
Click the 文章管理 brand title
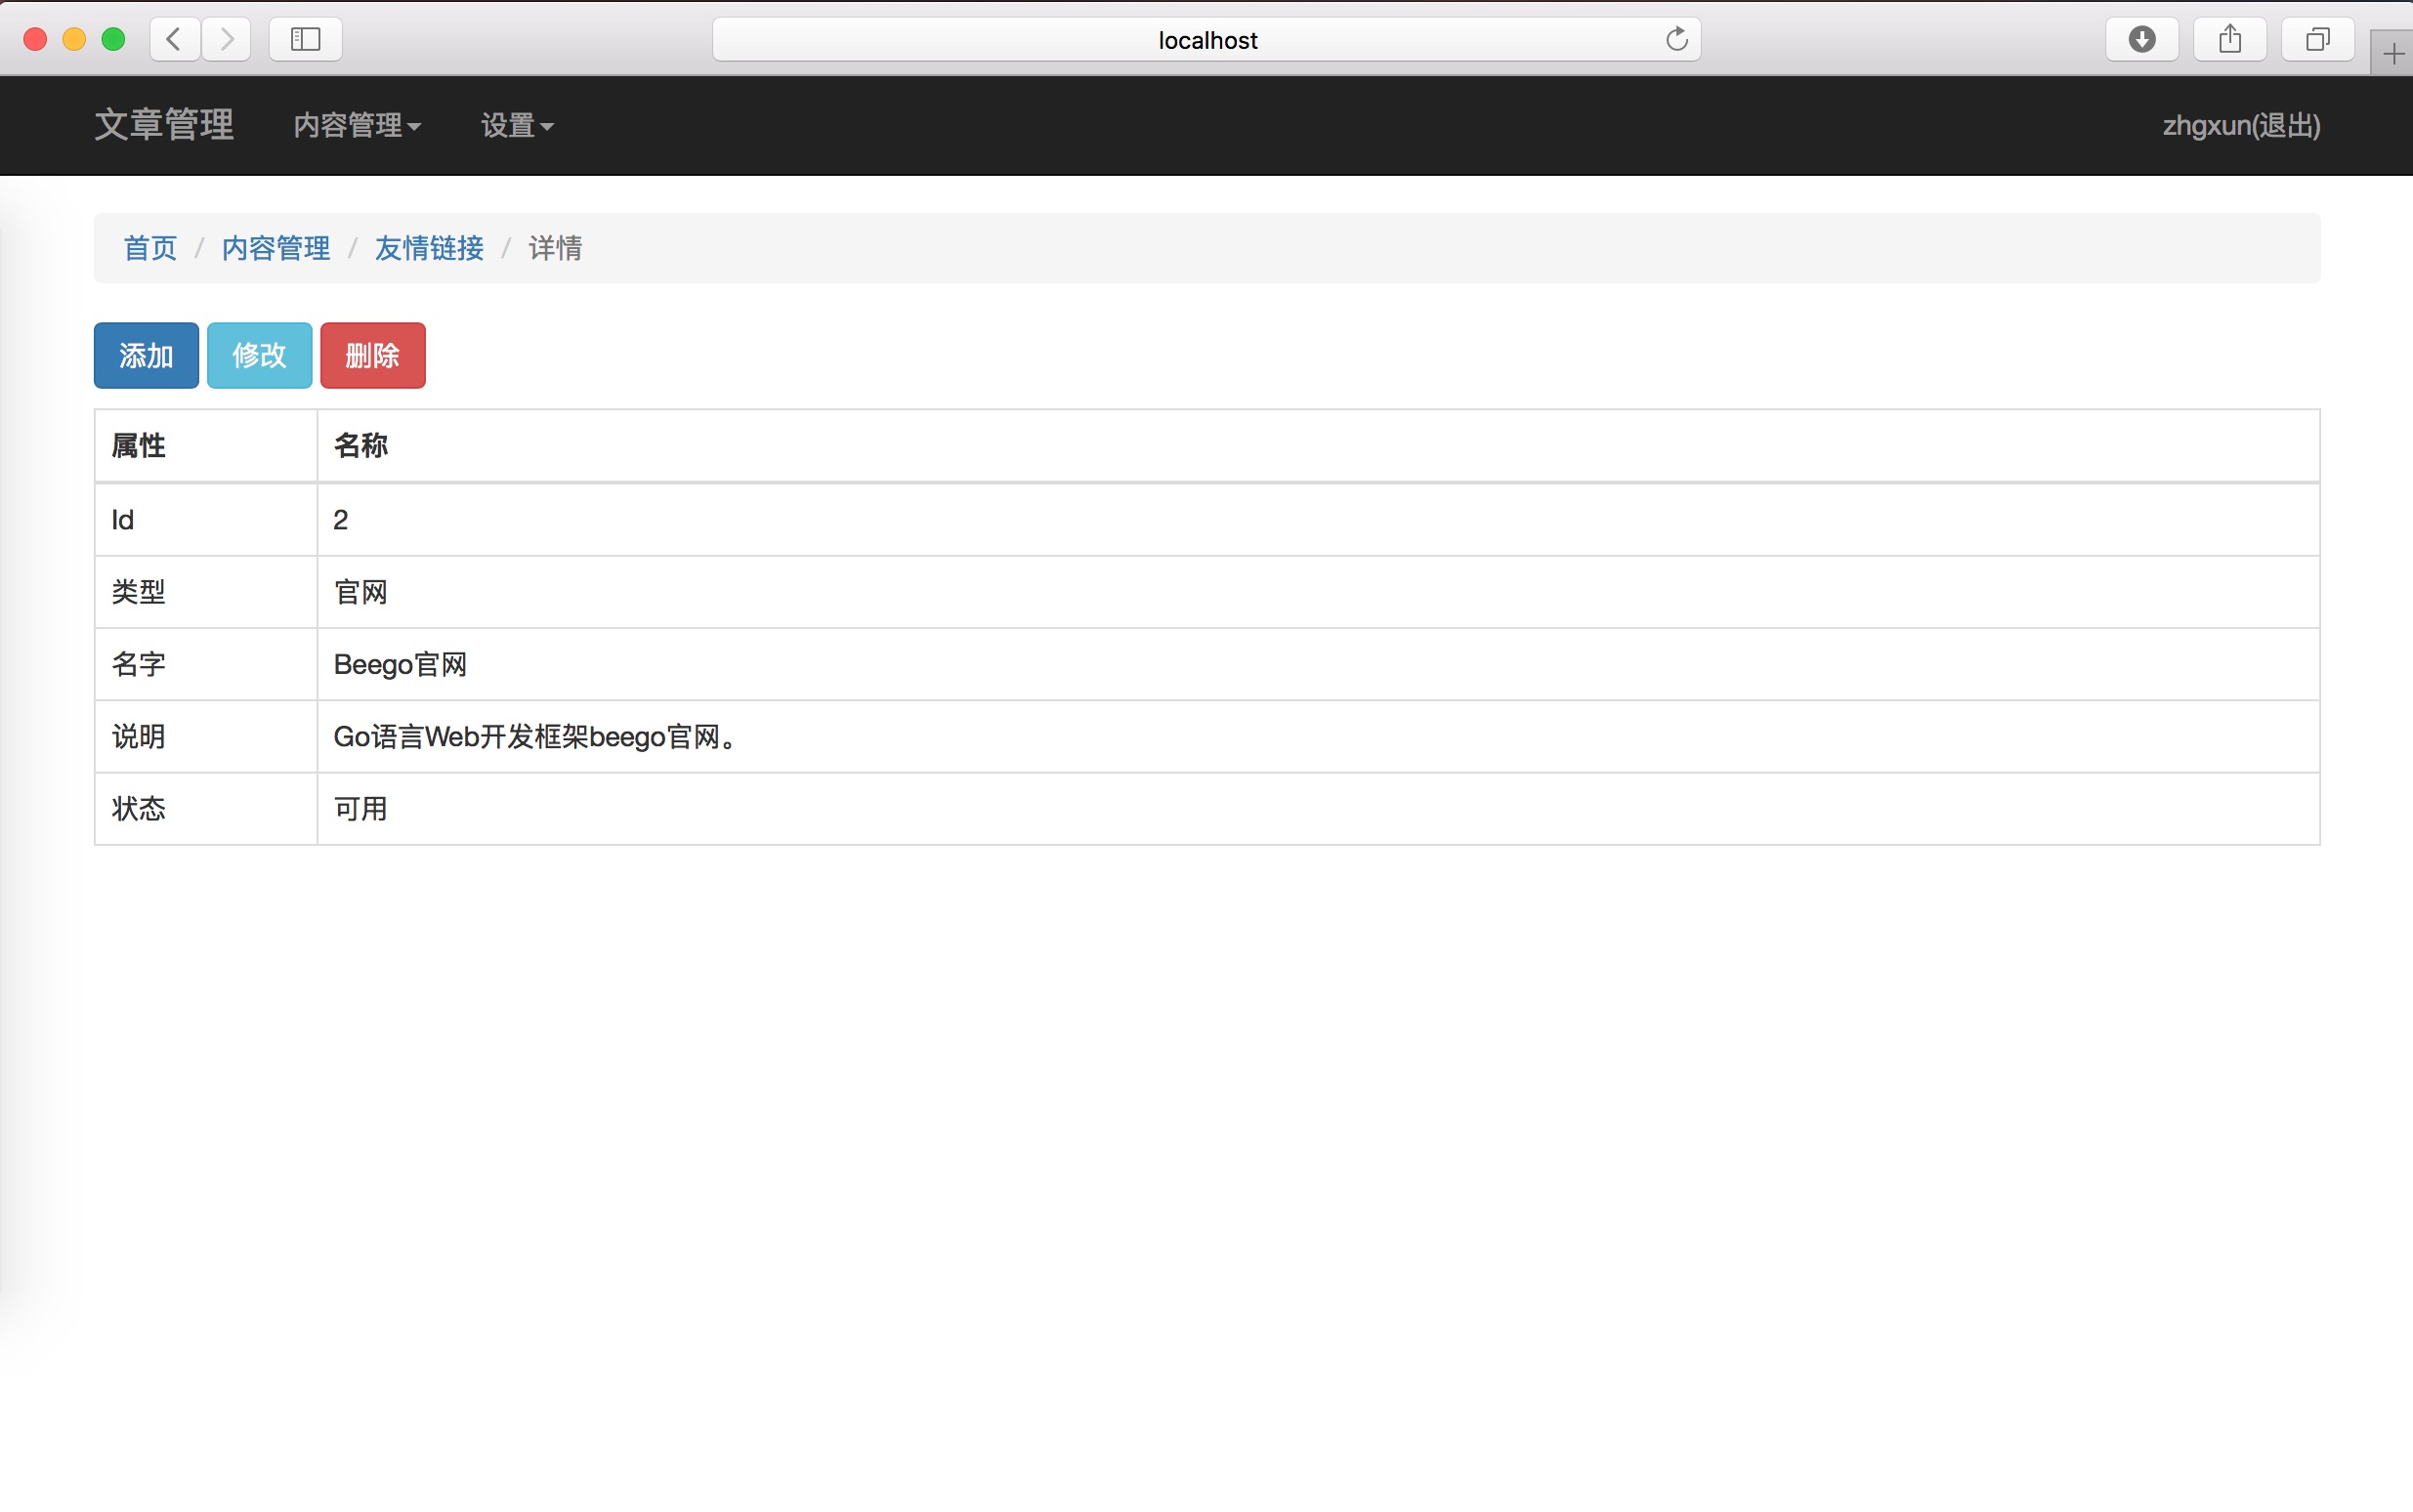(x=164, y=124)
